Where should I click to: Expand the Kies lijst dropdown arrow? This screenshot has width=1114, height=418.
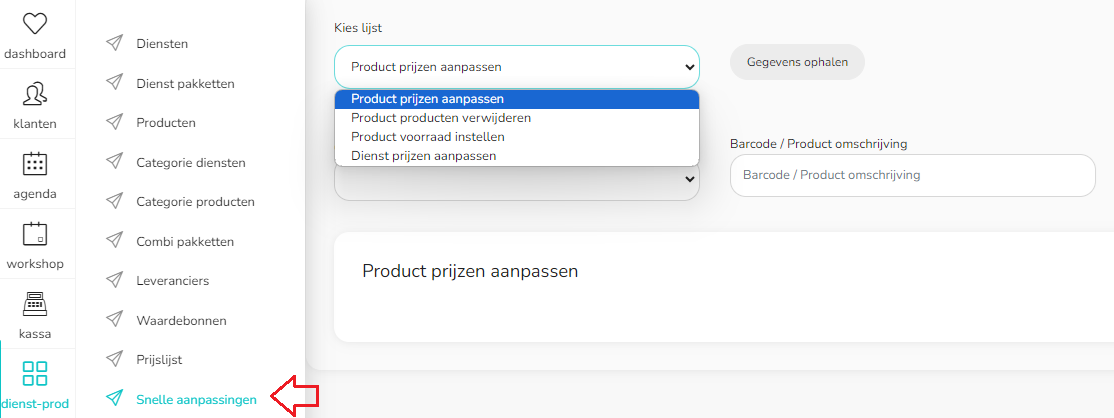point(688,67)
